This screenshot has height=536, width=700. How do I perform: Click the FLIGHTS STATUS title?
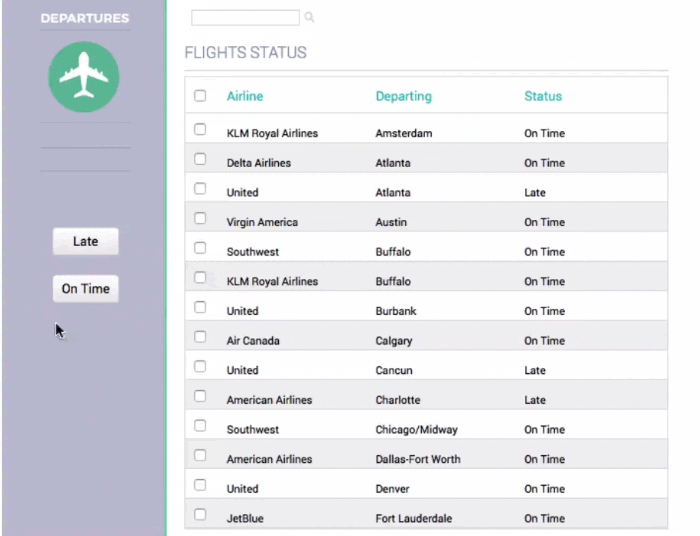tap(246, 53)
